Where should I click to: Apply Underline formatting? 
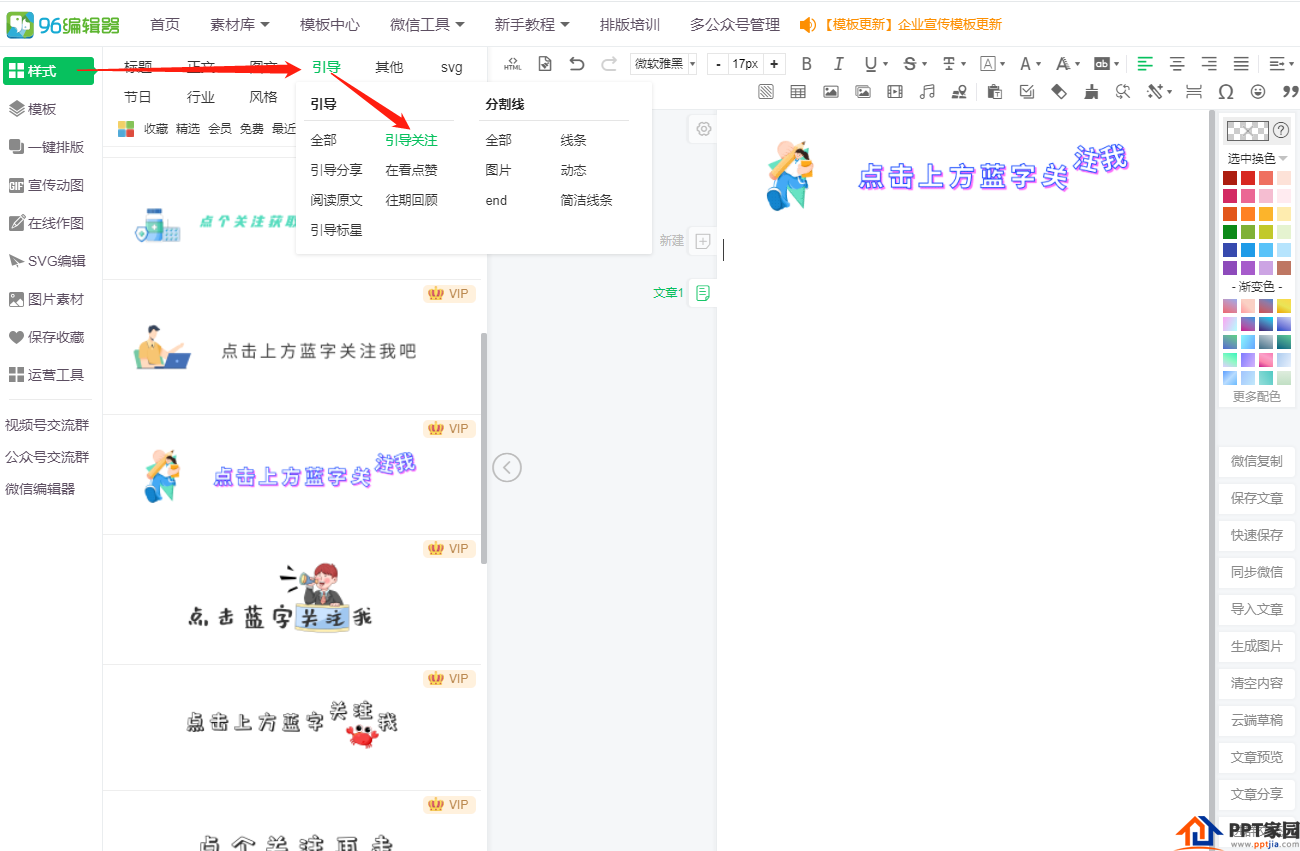pyautogui.click(x=870, y=64)
